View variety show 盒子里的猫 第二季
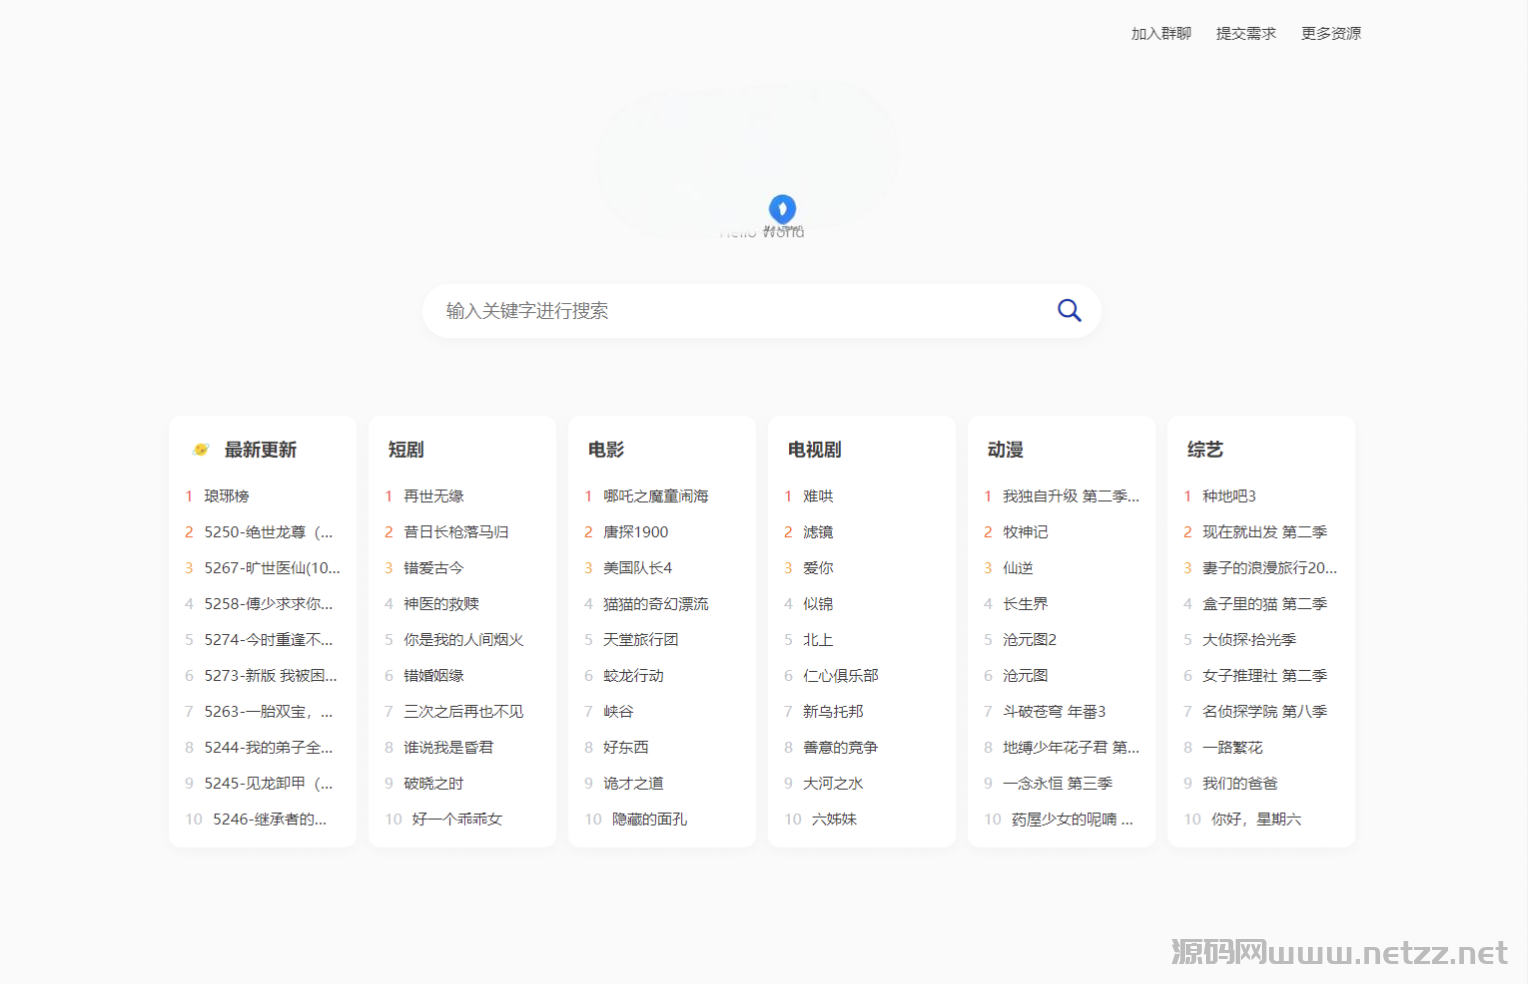The width and height of the screenshot is (1528, 984). (x=1265, y=604)
